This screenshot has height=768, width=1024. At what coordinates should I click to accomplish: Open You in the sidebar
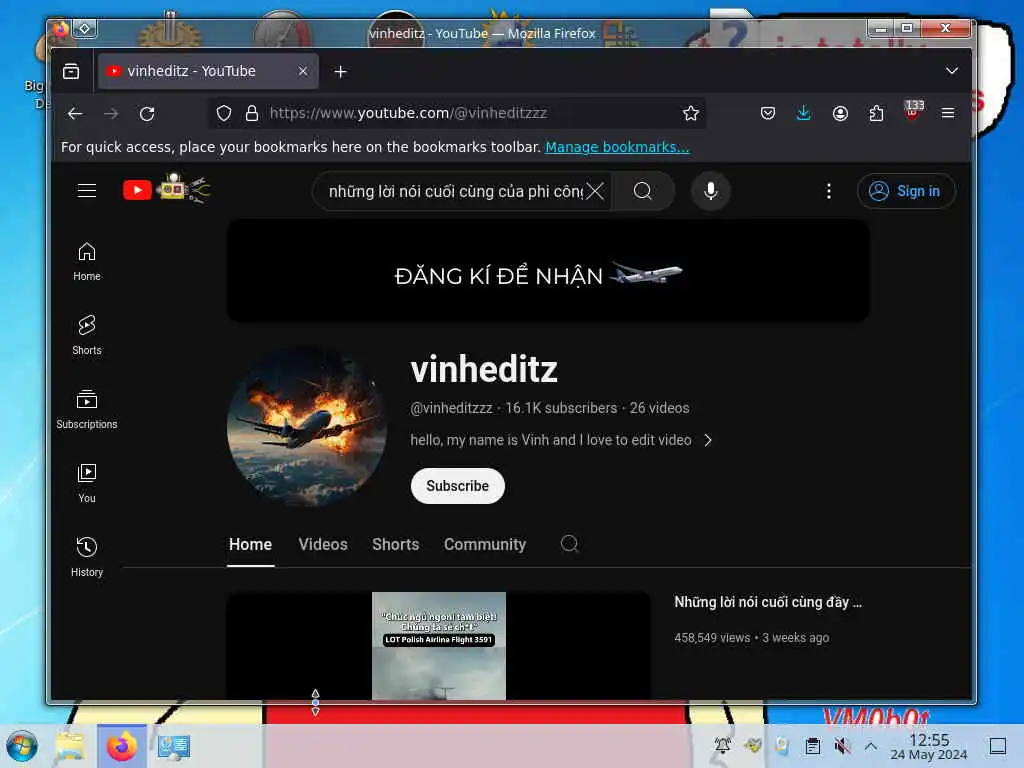click(x=87, y=483)
